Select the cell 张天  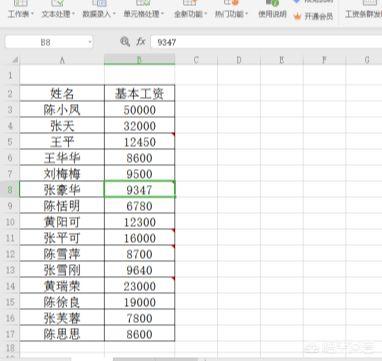(x=62, y=125)
